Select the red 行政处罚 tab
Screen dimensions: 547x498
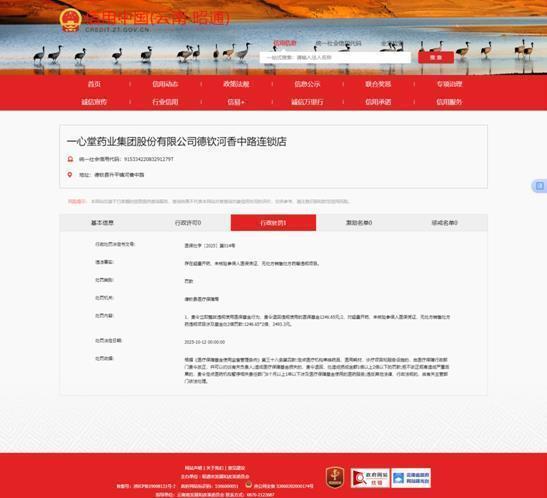pyautogui.click(x=274, y=222)
